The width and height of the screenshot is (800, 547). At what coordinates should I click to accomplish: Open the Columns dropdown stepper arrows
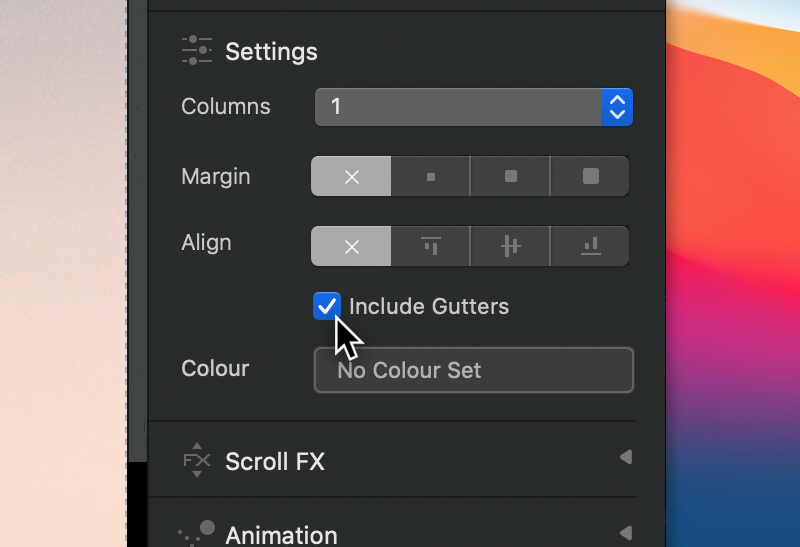(x=617, y=107)
